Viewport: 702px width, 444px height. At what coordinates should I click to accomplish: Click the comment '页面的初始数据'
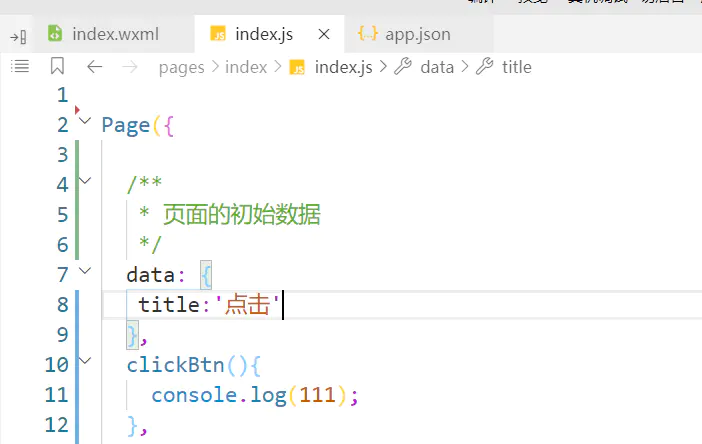(x=242, y=214)
